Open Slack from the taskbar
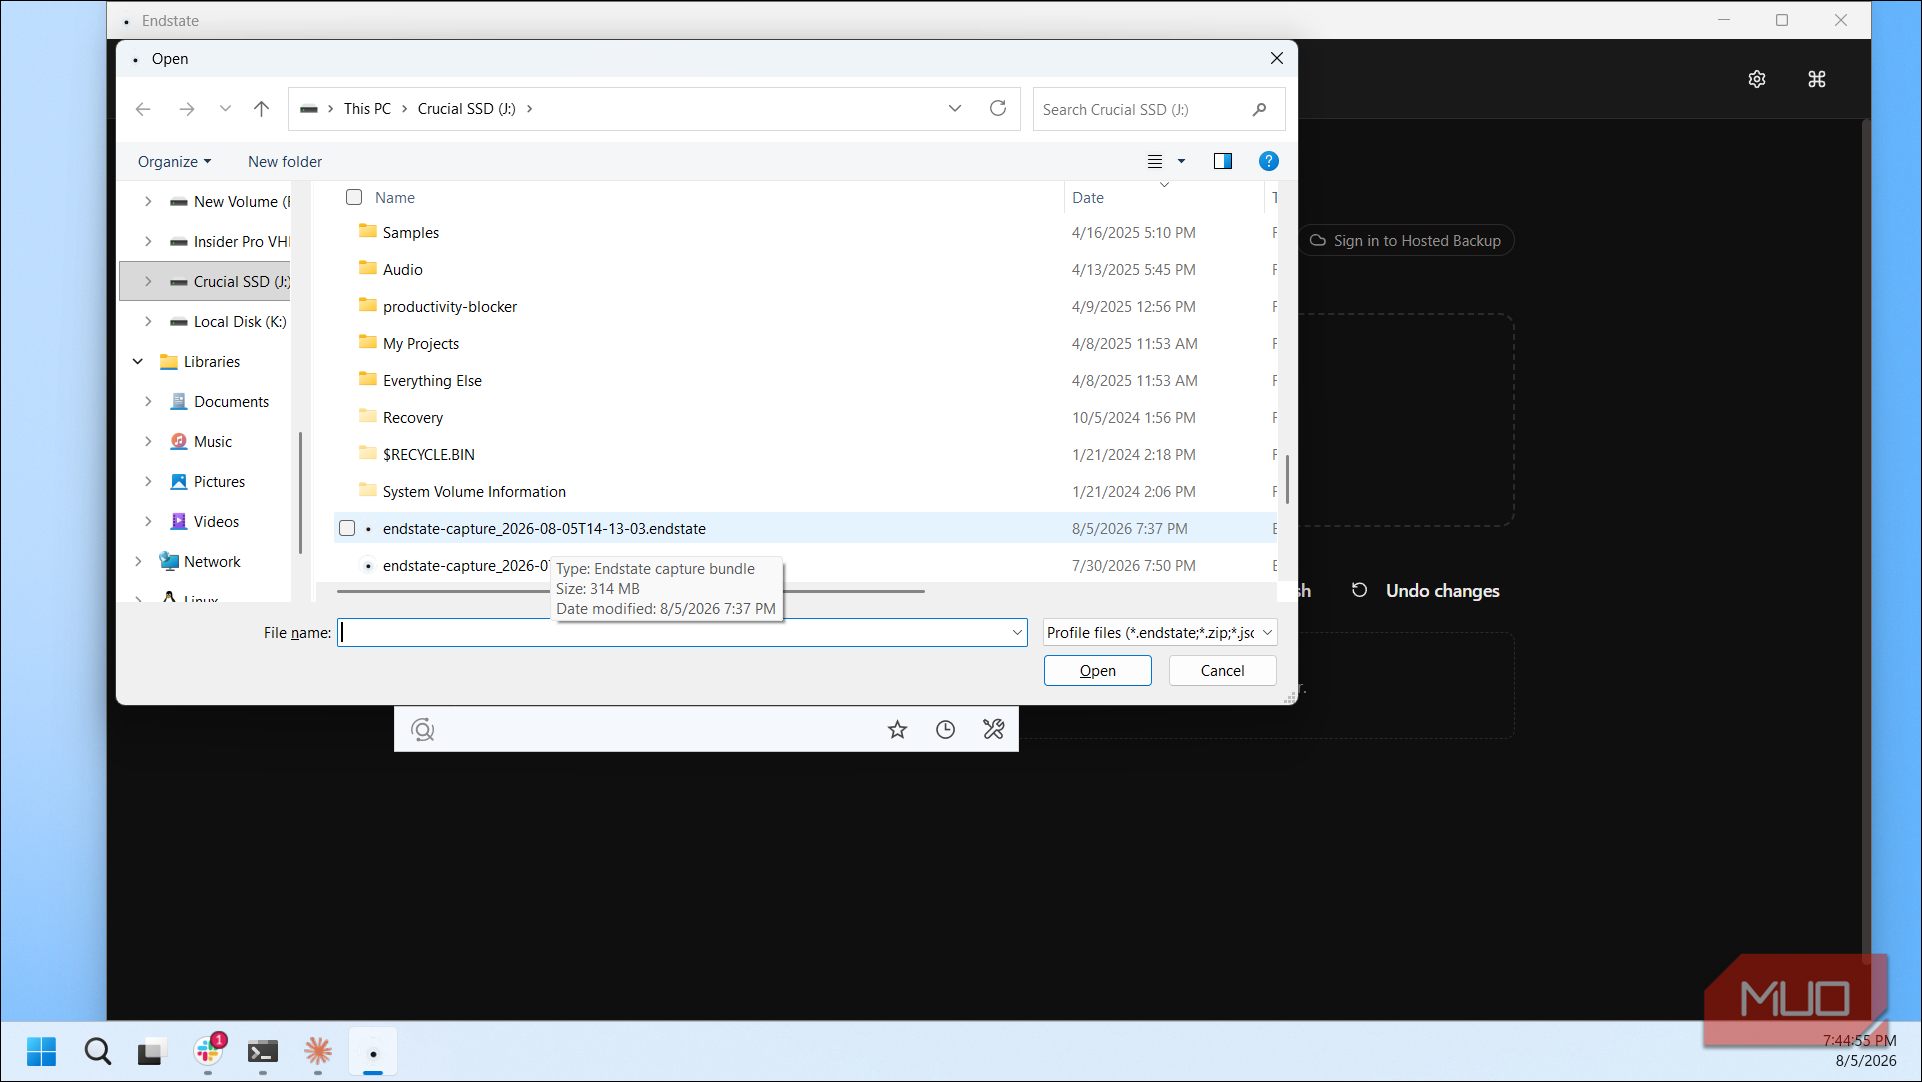 click(208, 1050)
